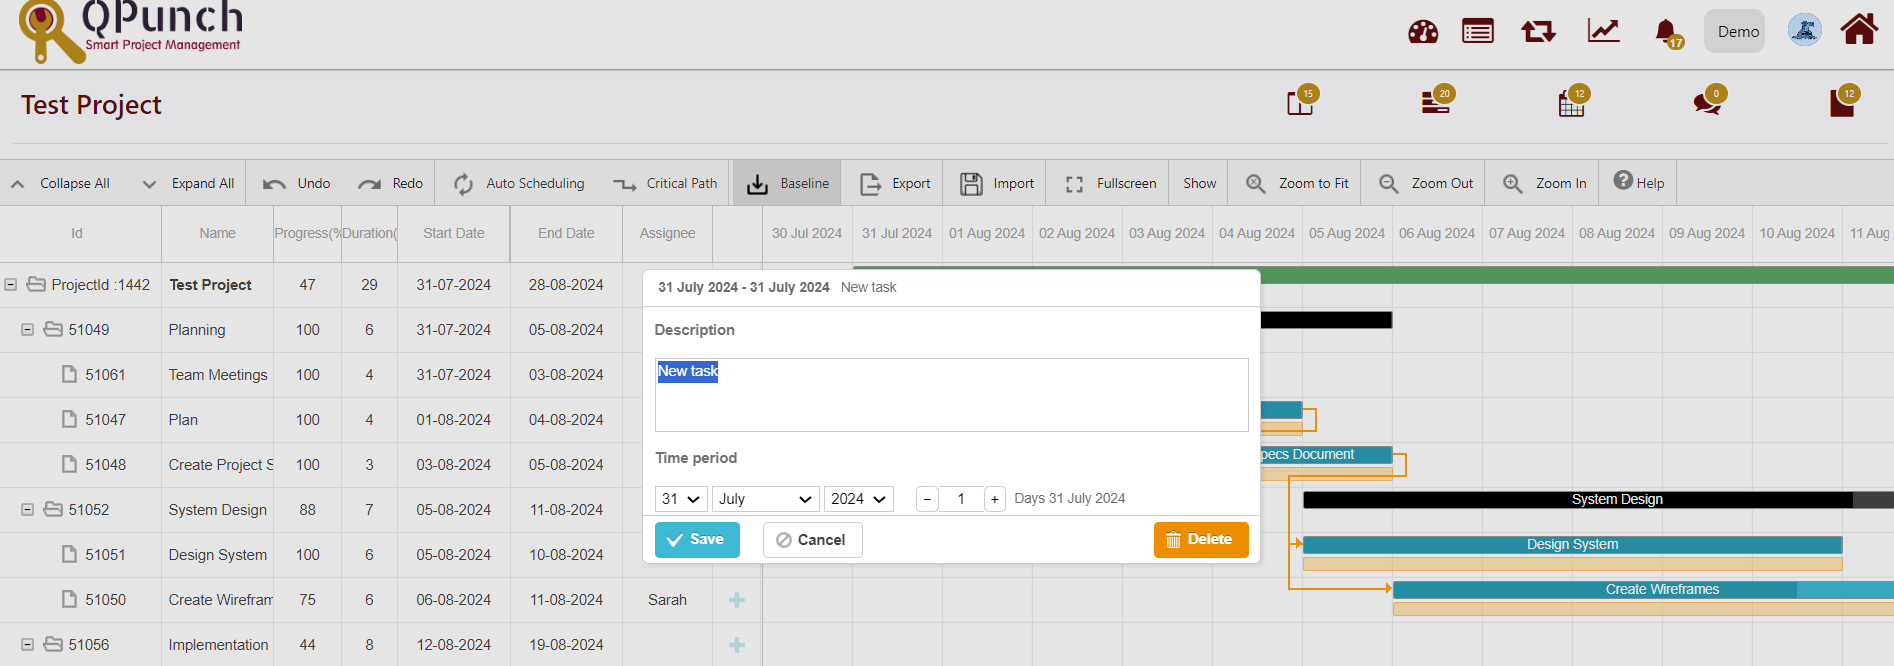Click the Save button in task dialog
The height and width of the screenshot is (666, 1894).
click(x=697, y=540)
